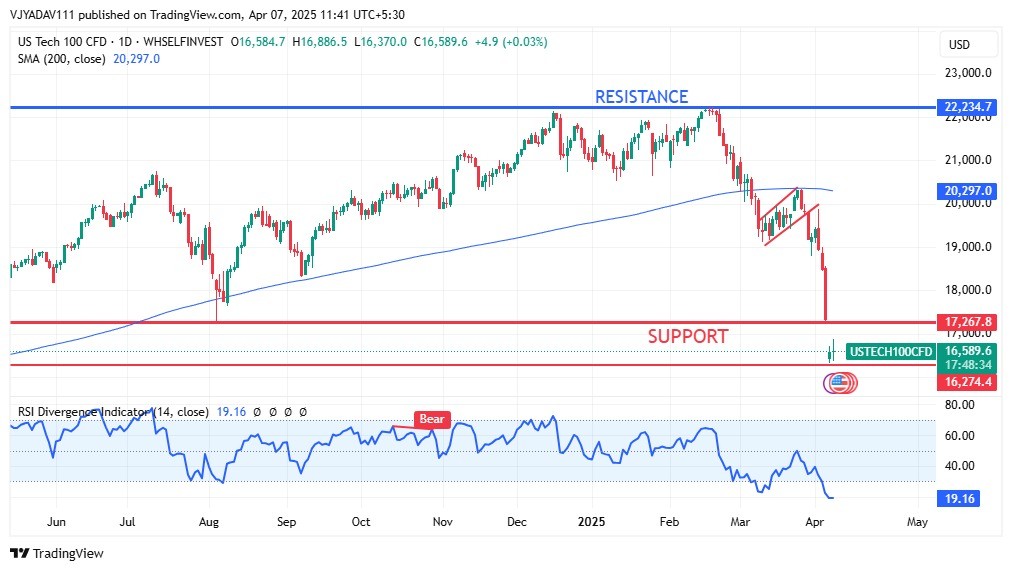This screenshot has width=1012, height=571.
Task: Select the SUPPORT text label
Action: coord(687,337)
